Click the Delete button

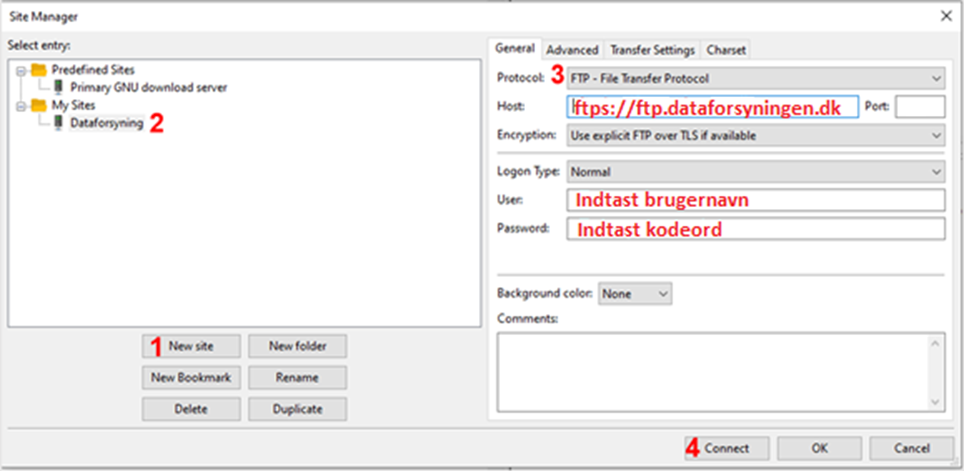coord(191,409)
